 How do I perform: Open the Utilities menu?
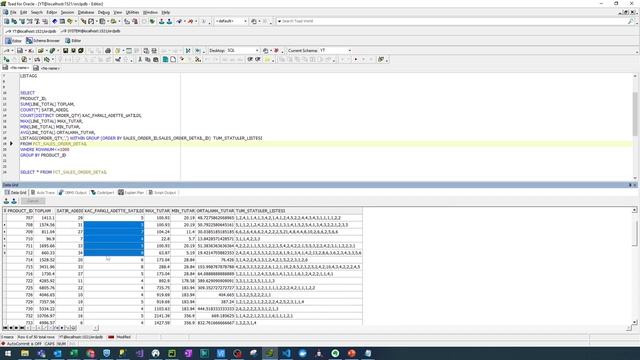tap(132, 12)
